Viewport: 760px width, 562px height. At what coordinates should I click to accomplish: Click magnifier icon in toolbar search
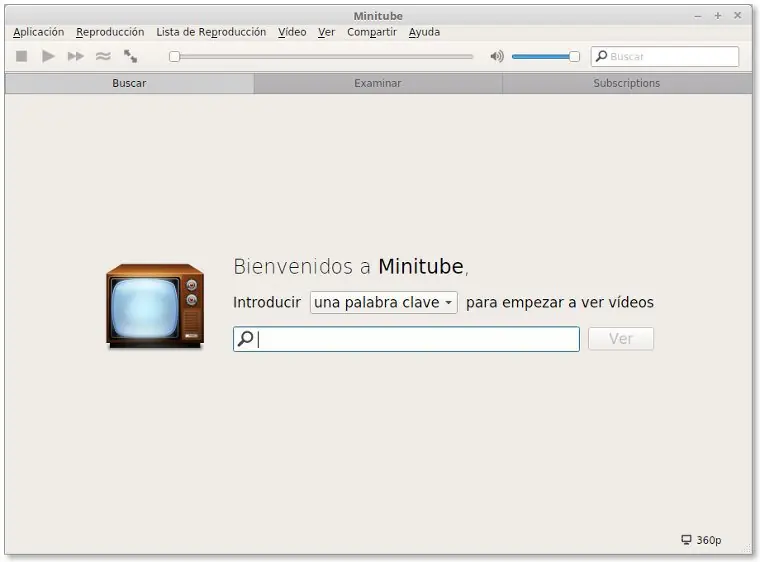click(x=602, y=56)
